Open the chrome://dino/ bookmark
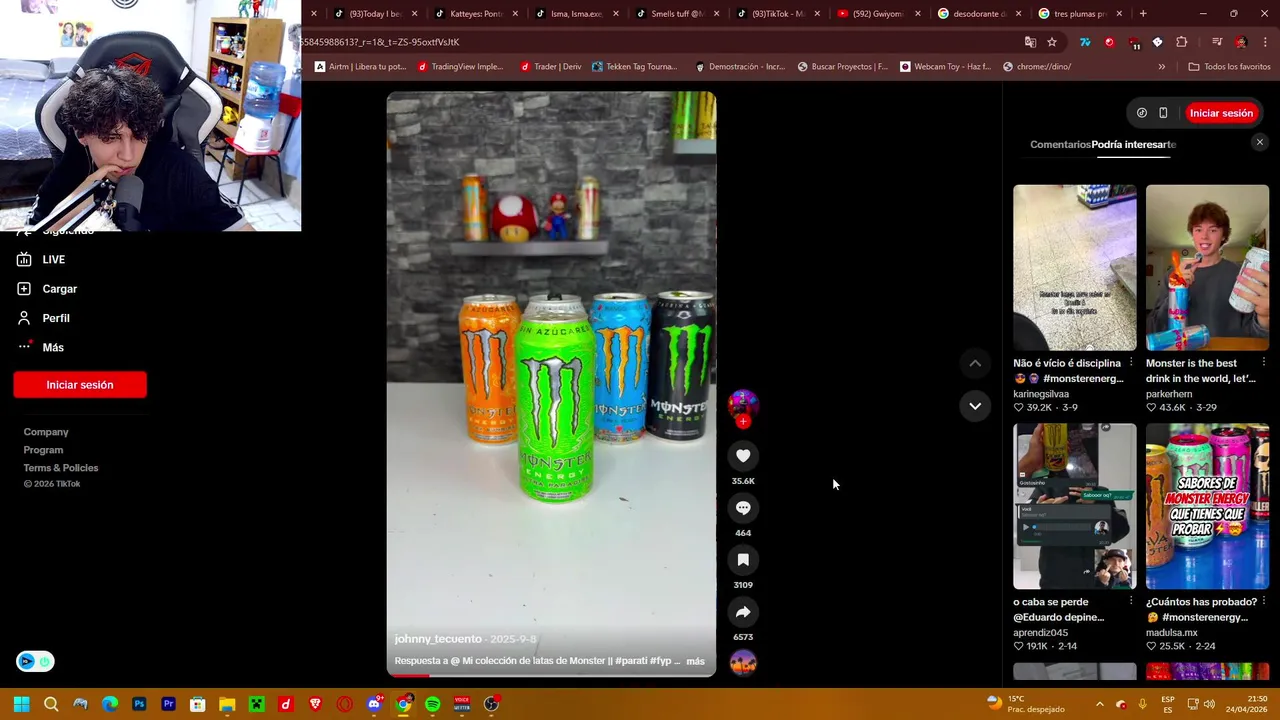Viewport: 1280px width, 720px height. 1037,67
